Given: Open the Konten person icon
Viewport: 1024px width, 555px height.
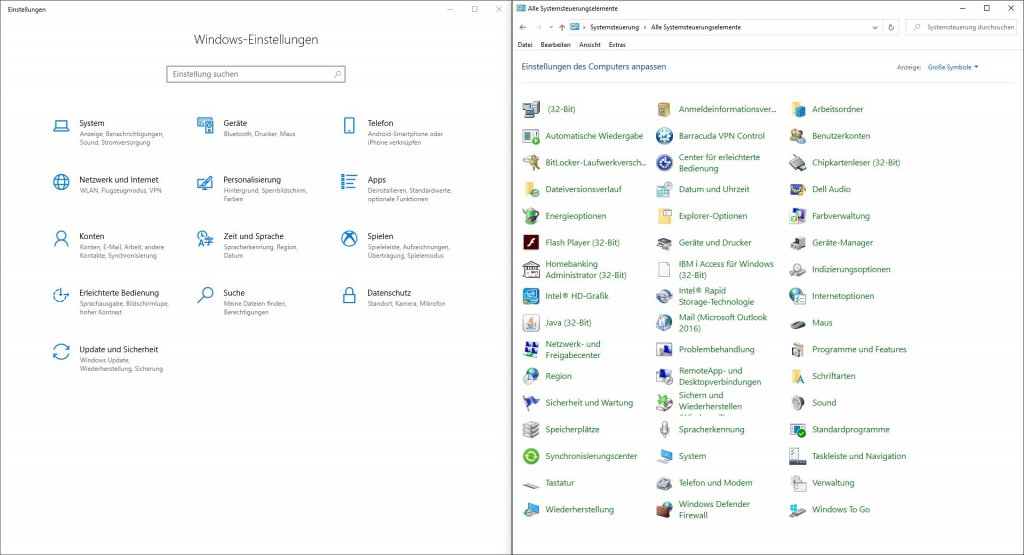Looking at the screenshot, I should pyautogui.click(x=61, y=238).
